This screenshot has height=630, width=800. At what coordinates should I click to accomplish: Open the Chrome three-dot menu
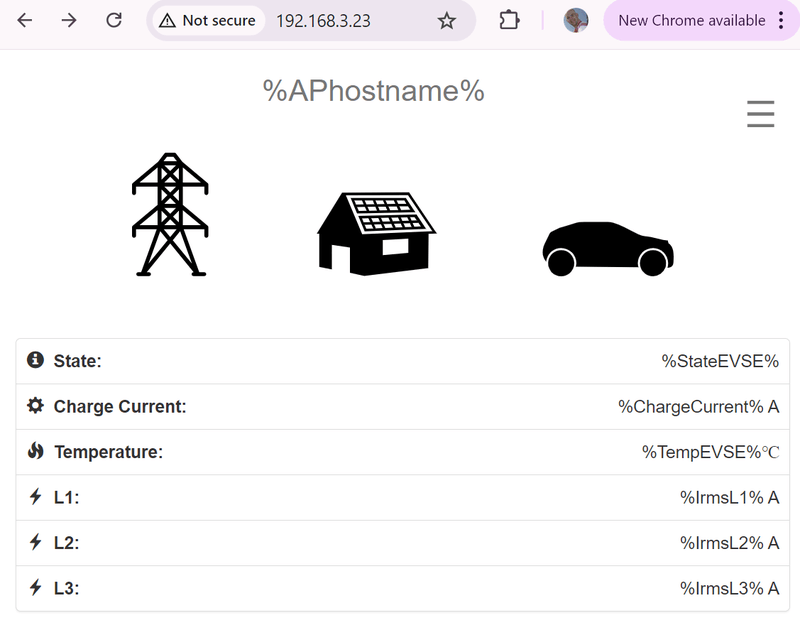click(781, 20)
